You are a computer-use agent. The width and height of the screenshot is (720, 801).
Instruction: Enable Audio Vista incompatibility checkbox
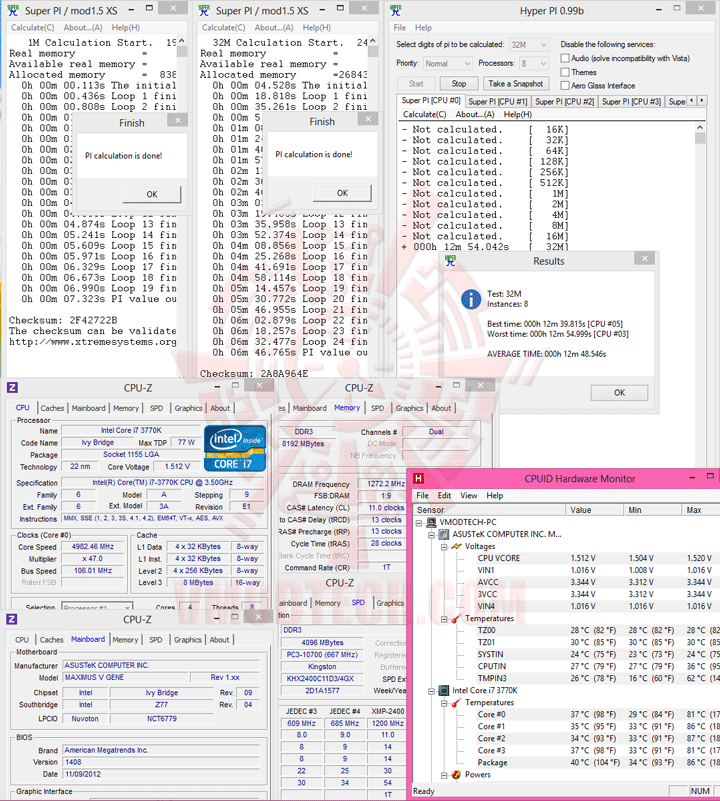point(565,58)
